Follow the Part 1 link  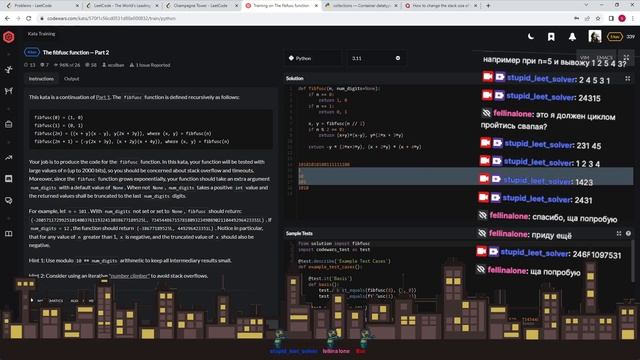[103, 97]
